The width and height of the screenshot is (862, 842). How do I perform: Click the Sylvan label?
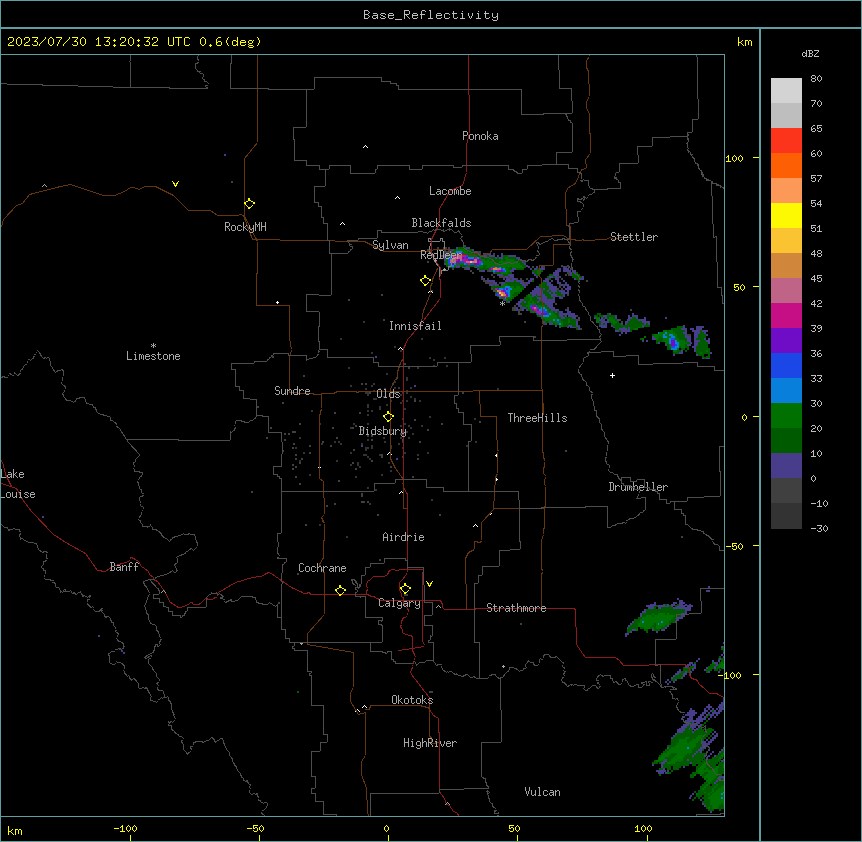click(x=390, y=245)
